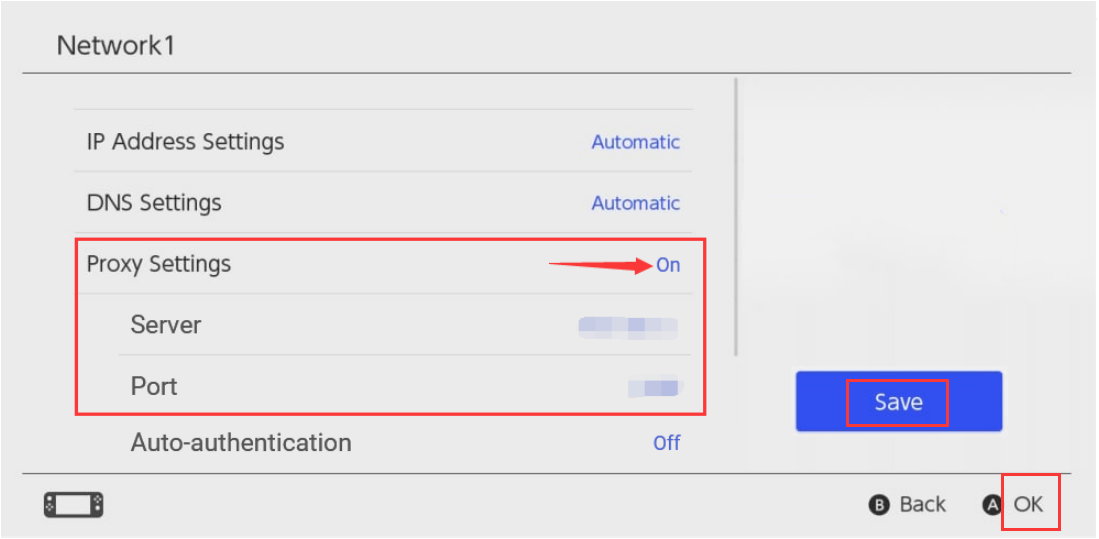Select the Auto-authentication row label
1099x539 pixels.
click(x=241, y=443)
